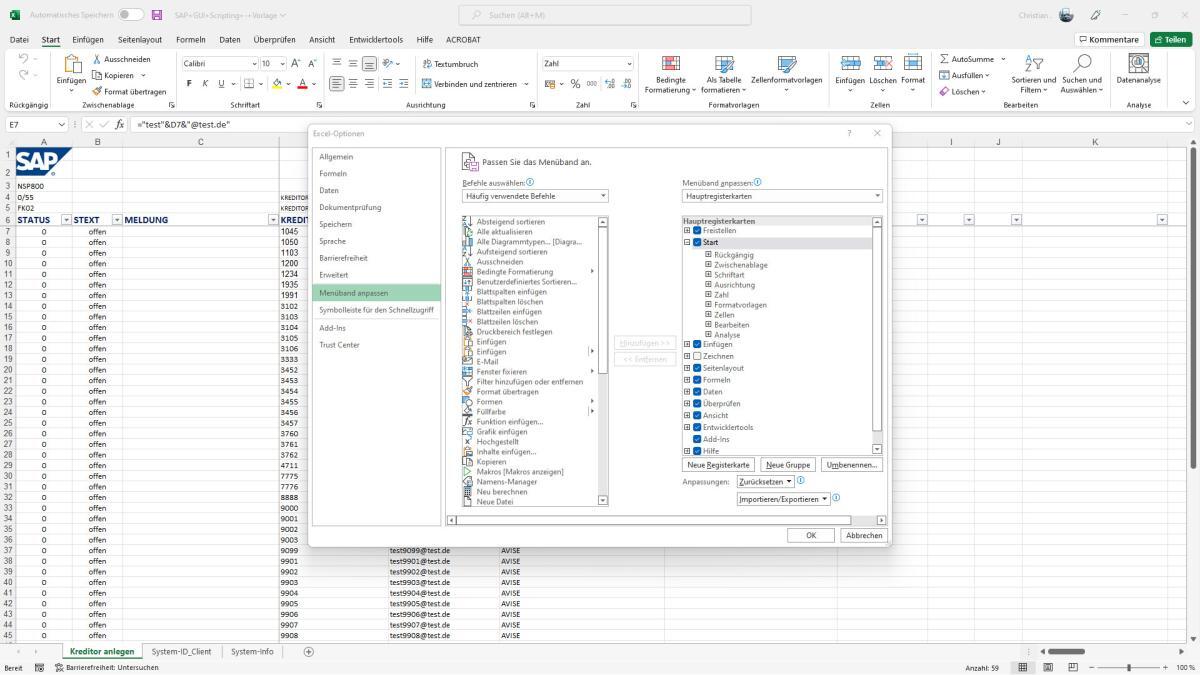Apply italic formatting via the K icon

tap(204, 84)
